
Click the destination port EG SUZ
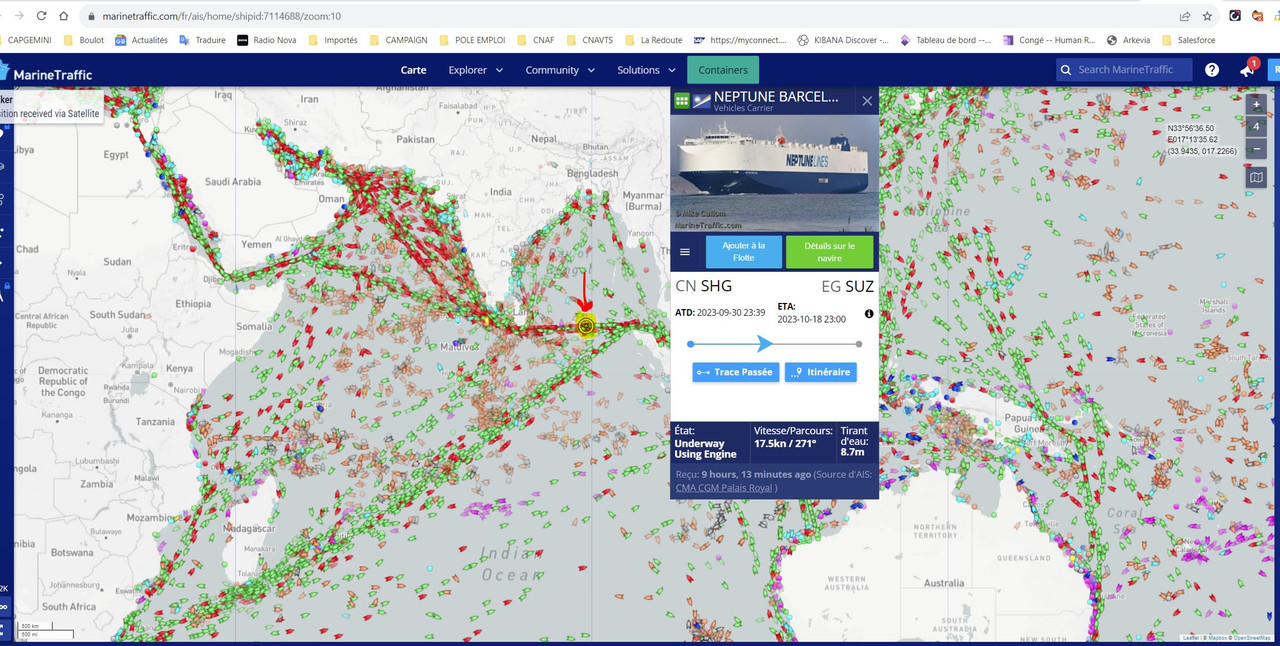(848, 287)
